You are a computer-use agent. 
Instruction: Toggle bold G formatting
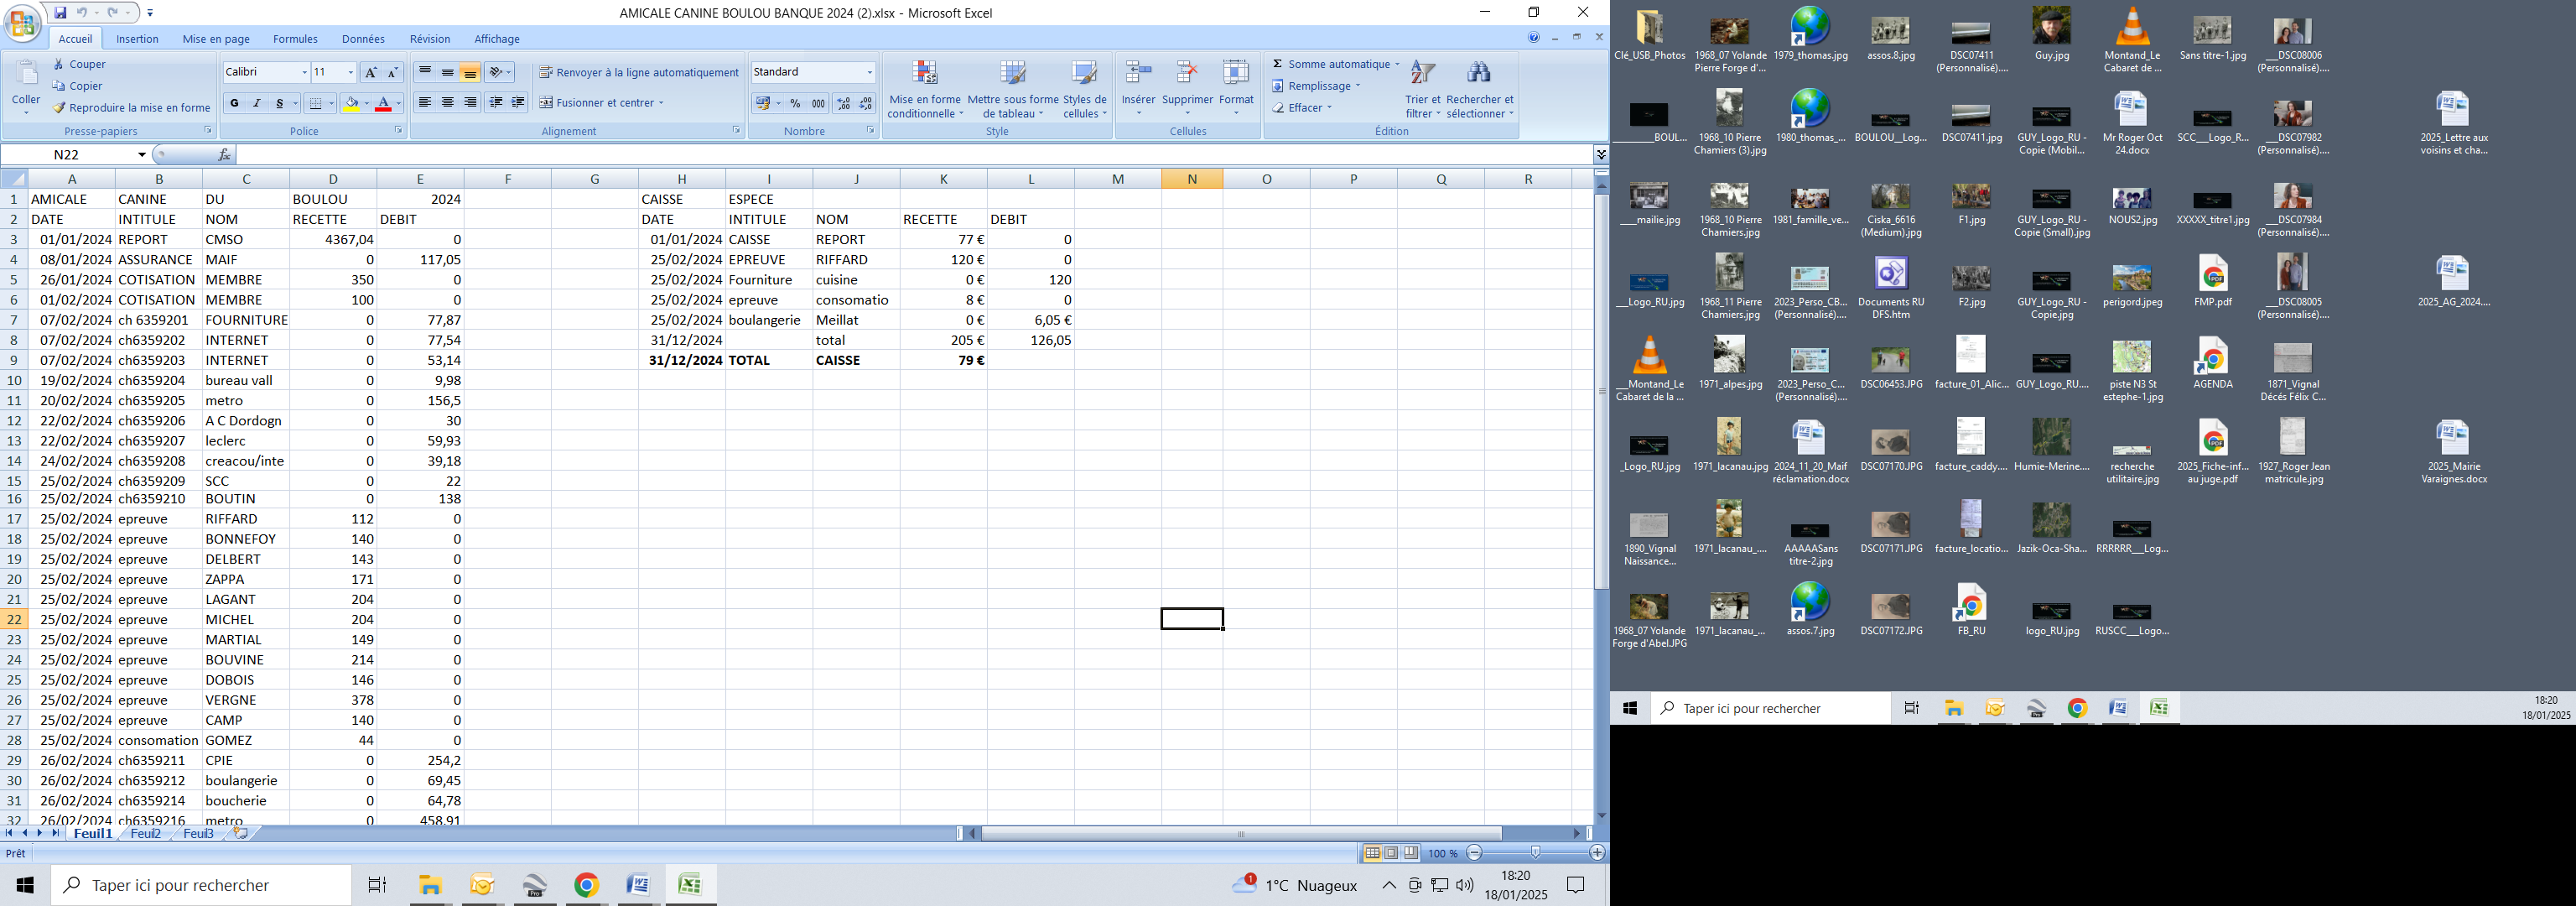click(x=234, y=103)
